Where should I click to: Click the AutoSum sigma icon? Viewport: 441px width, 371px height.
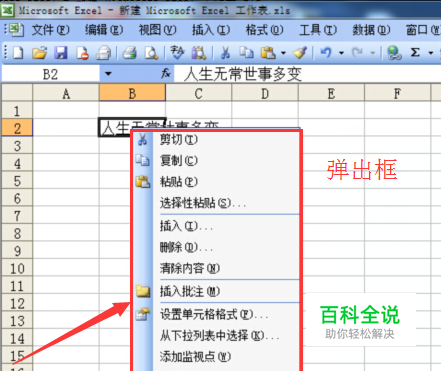[x=415, y=53]
